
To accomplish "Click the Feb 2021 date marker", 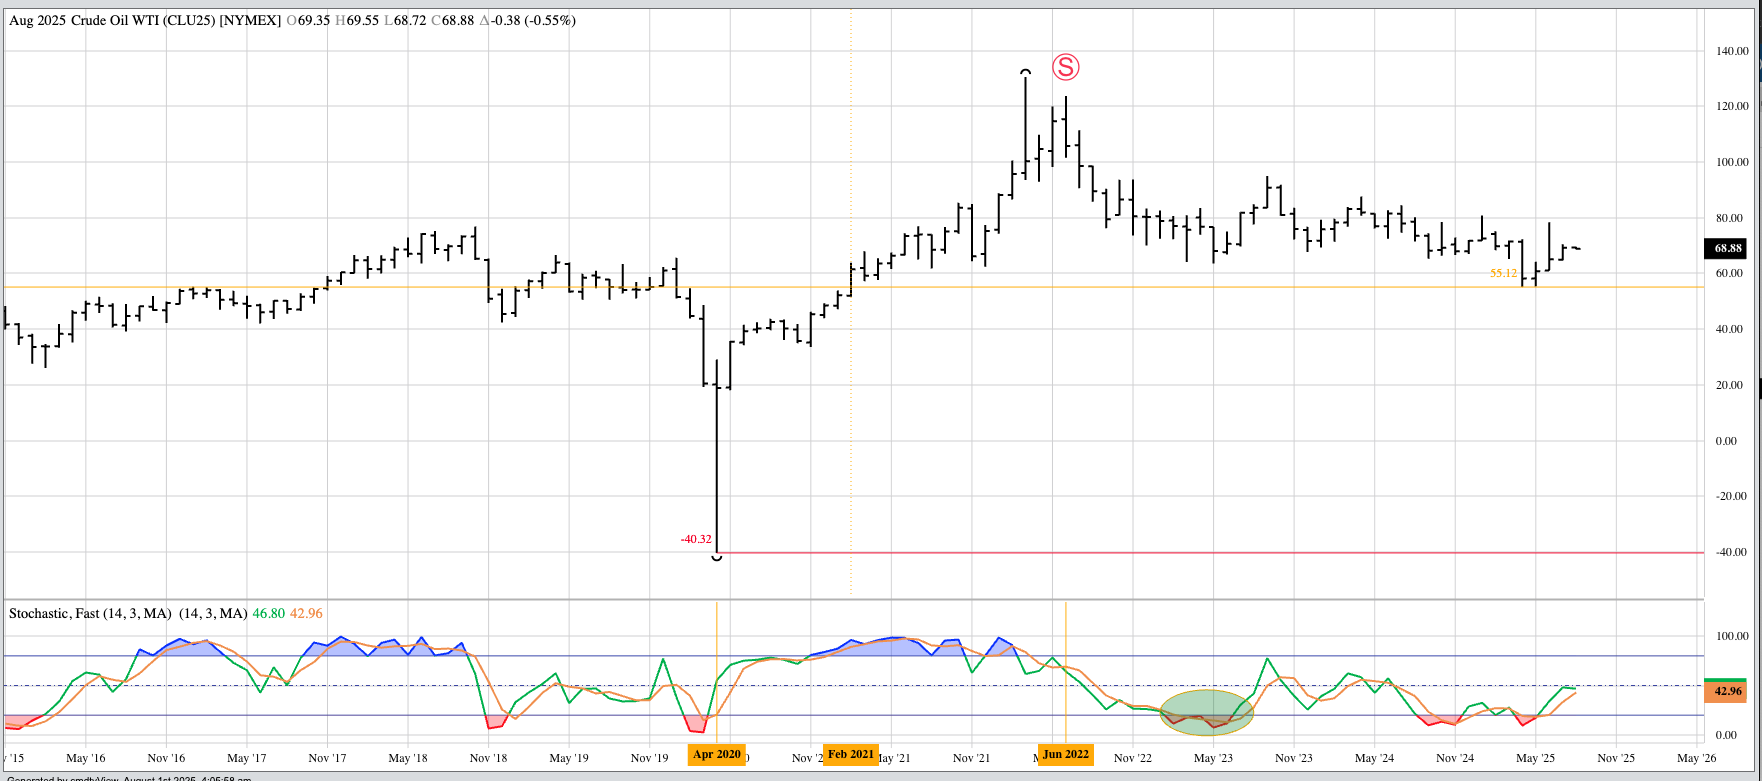I will 850,754.
